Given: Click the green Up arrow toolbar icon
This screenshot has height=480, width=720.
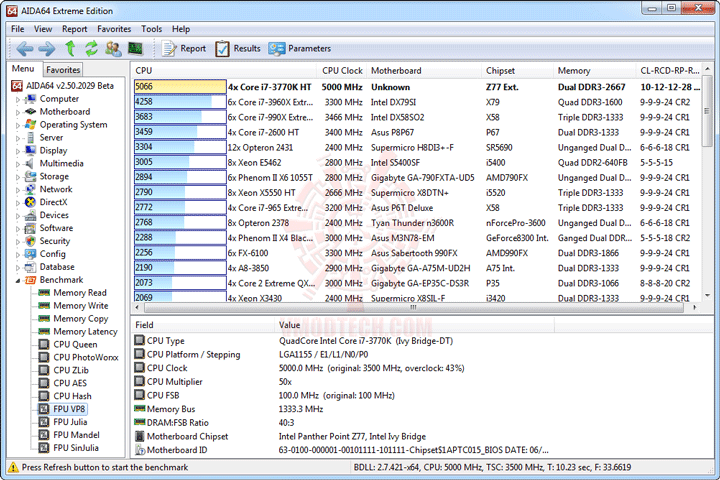Looking at the screenshot, I should click(x=70, y=48).
